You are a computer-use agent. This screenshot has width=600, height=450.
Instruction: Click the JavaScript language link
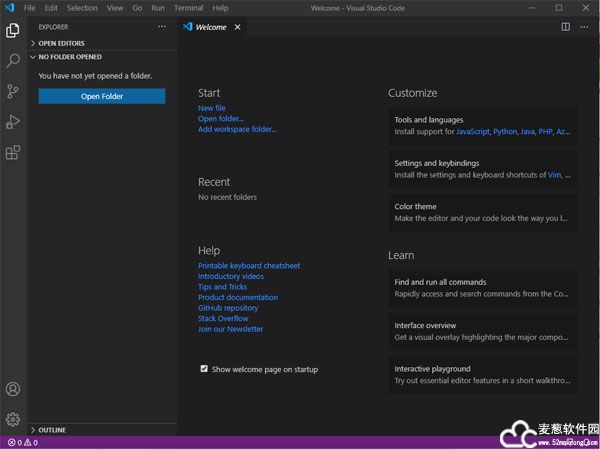[473, 132]
